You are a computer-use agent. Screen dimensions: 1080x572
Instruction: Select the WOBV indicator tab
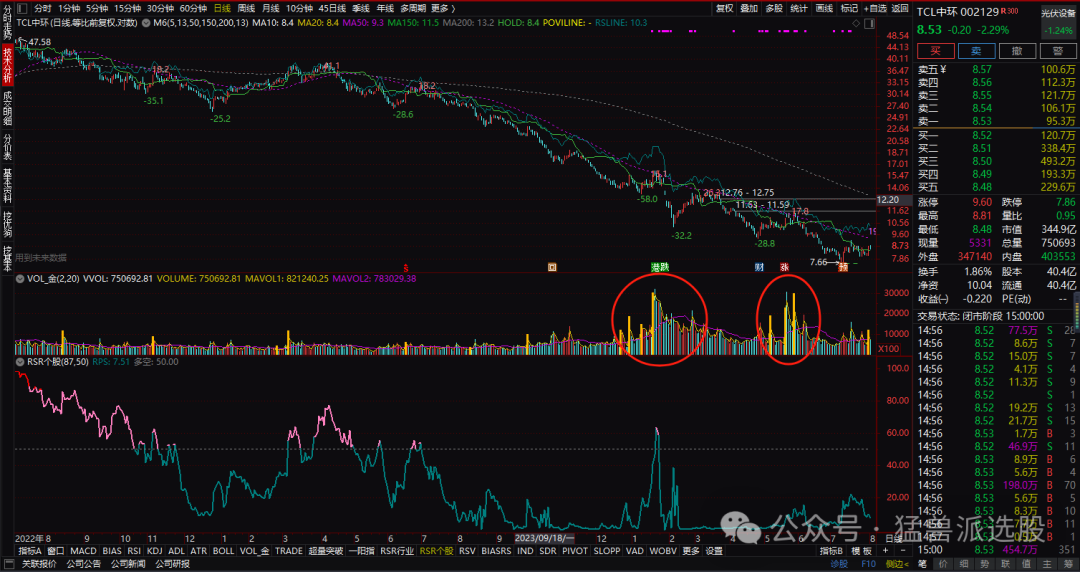[x=663, y=551]
